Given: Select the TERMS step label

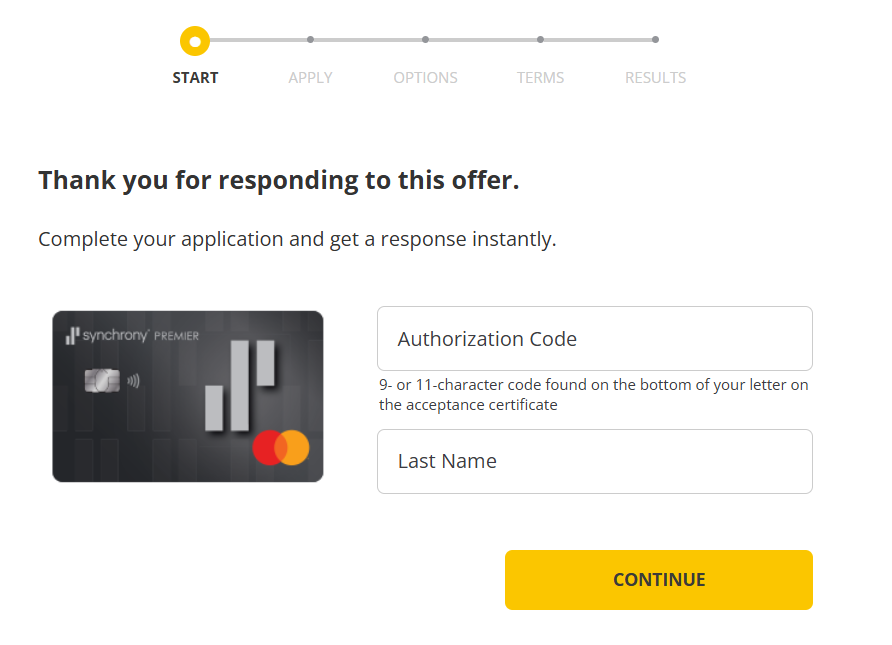Looking at the screenshot, I should pyautogui.click(x=540, y=78).
